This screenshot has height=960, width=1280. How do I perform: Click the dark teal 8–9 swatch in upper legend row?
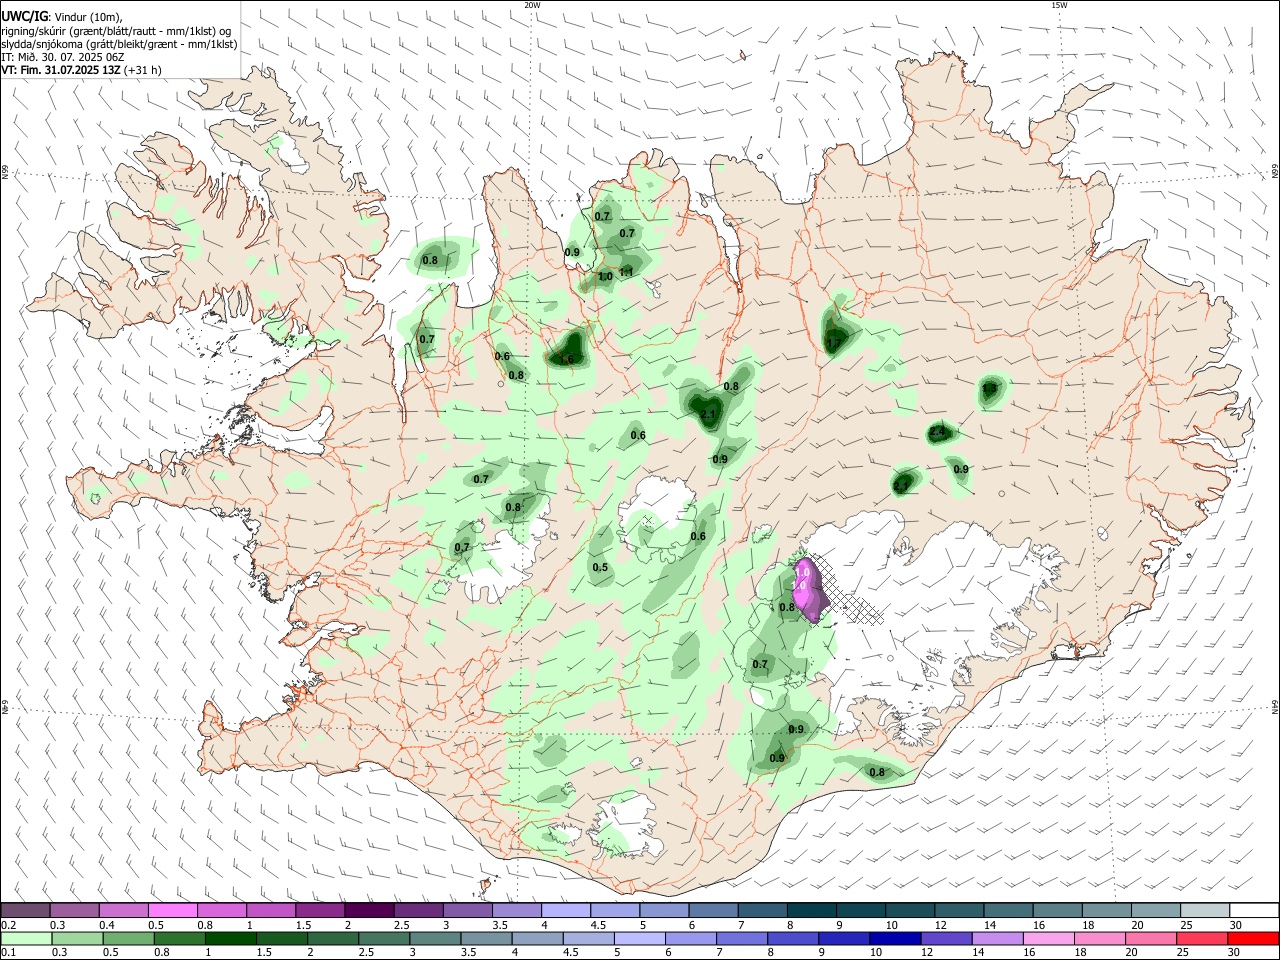810,910
